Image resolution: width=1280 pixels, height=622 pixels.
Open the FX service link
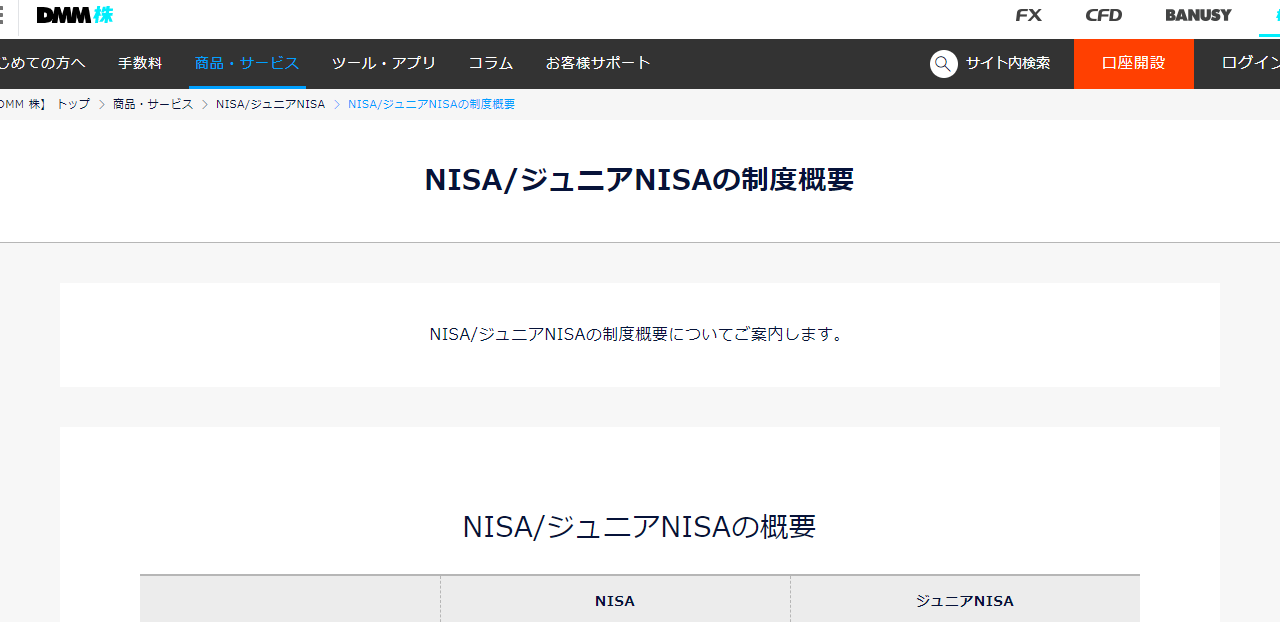point(1028,15)
